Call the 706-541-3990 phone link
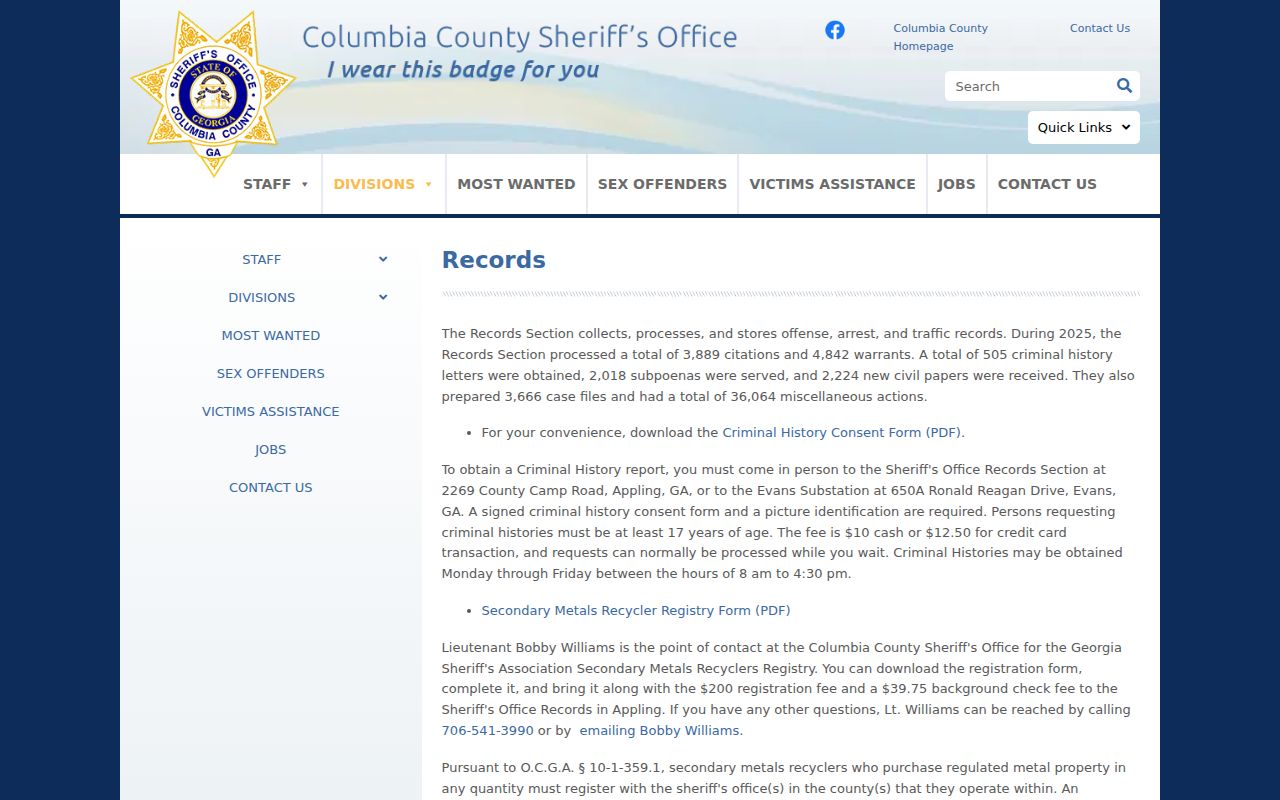 pyautogui.click(x=488, y=731)
